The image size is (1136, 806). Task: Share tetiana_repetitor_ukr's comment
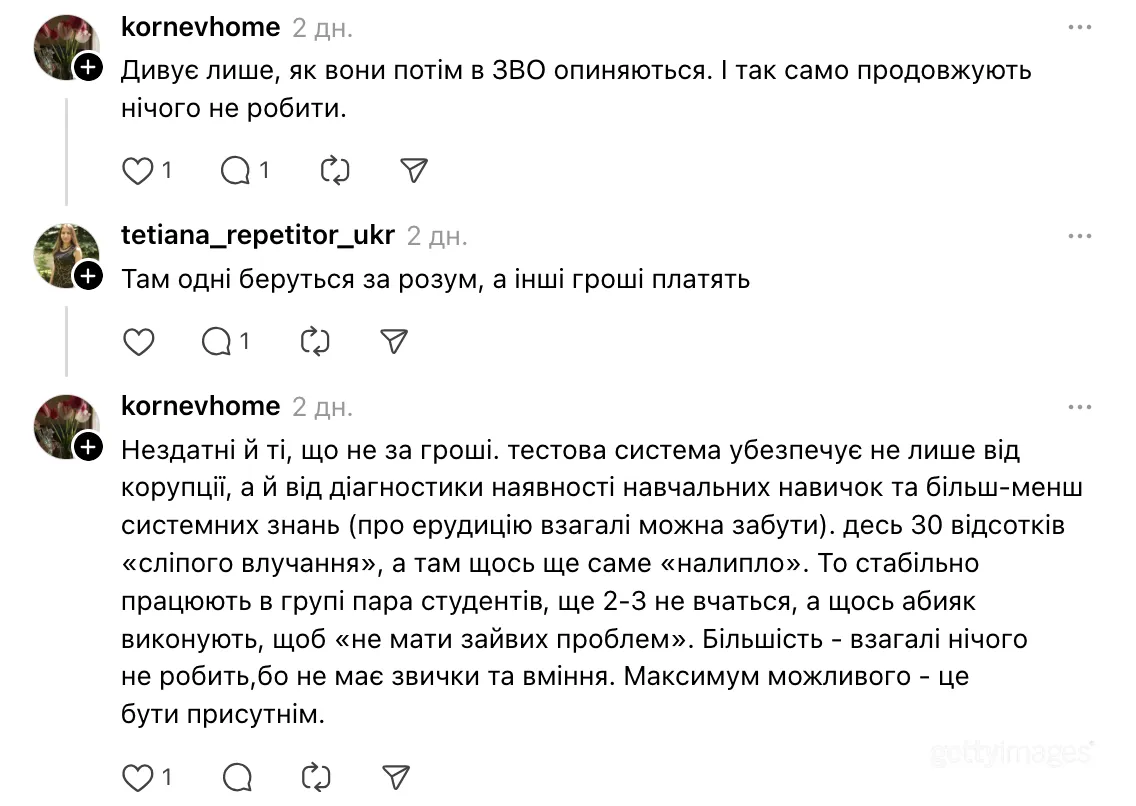click(x=392, y=341)
